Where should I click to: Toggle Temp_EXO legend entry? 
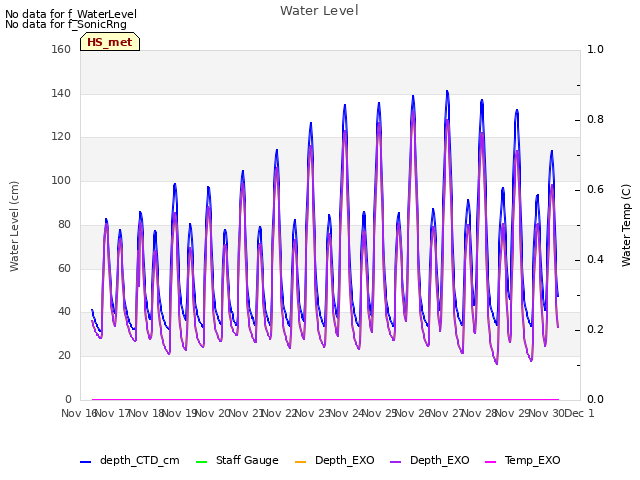tap(522, 460)
